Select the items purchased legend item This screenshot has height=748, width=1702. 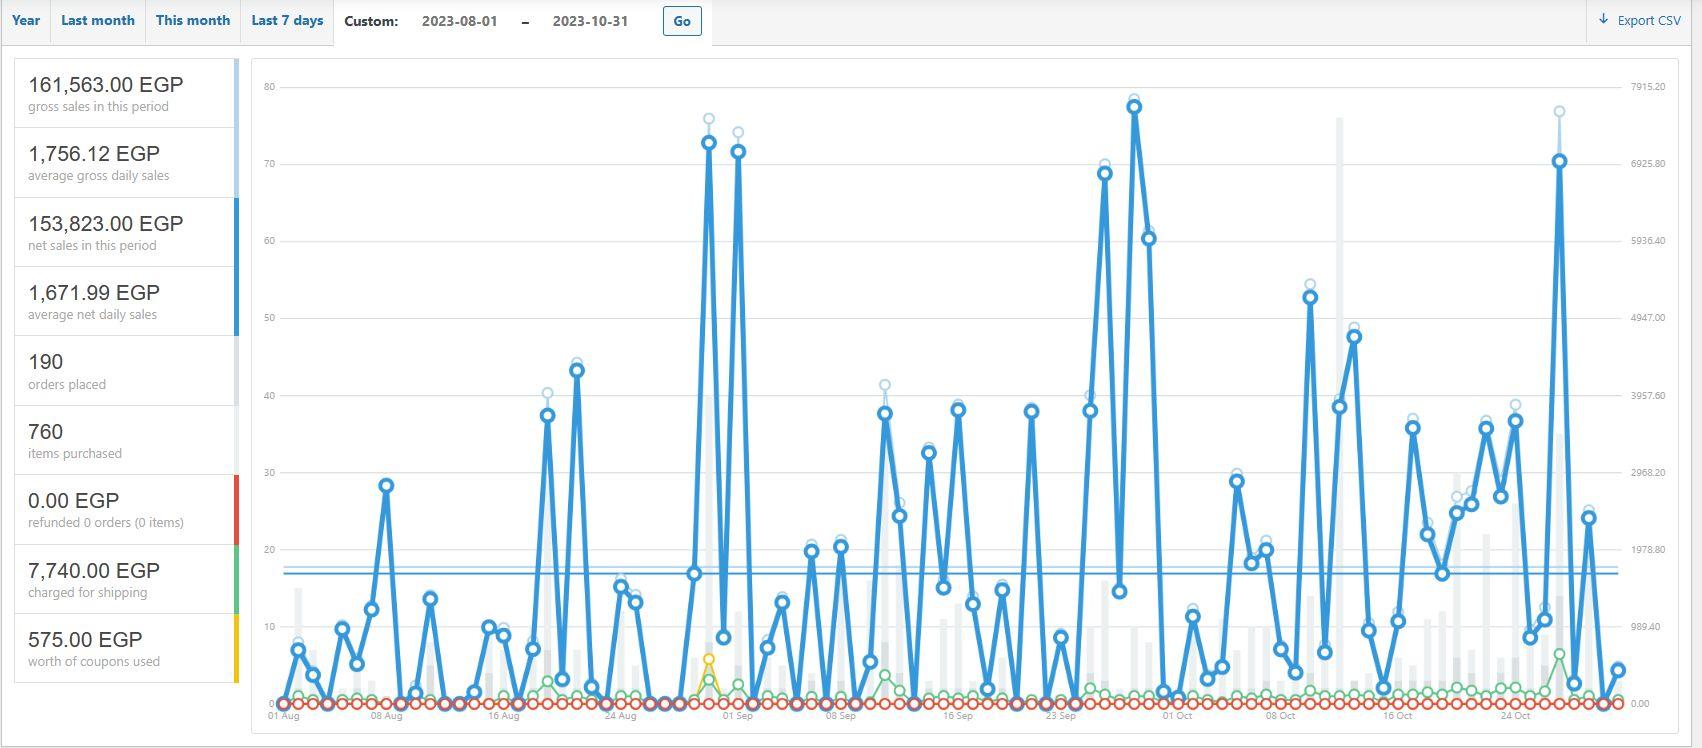click(x=126, y=440)
